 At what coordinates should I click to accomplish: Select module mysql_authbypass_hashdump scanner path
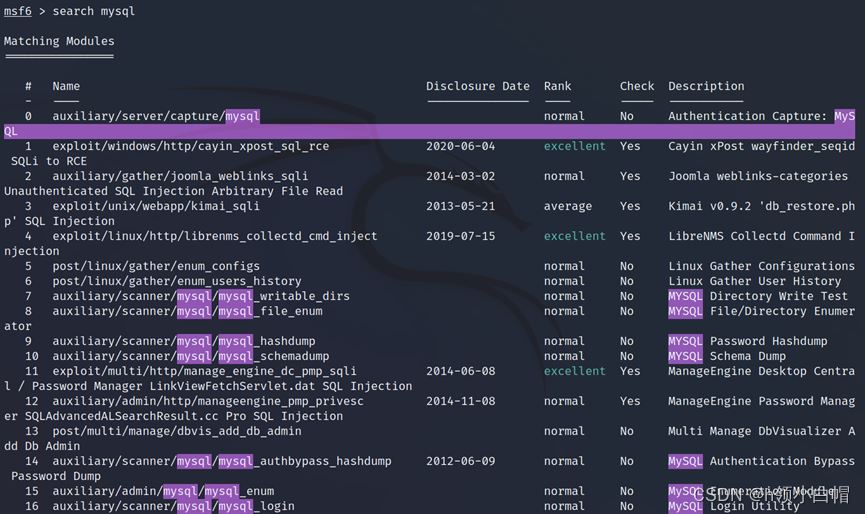click(x=222, y=461)
